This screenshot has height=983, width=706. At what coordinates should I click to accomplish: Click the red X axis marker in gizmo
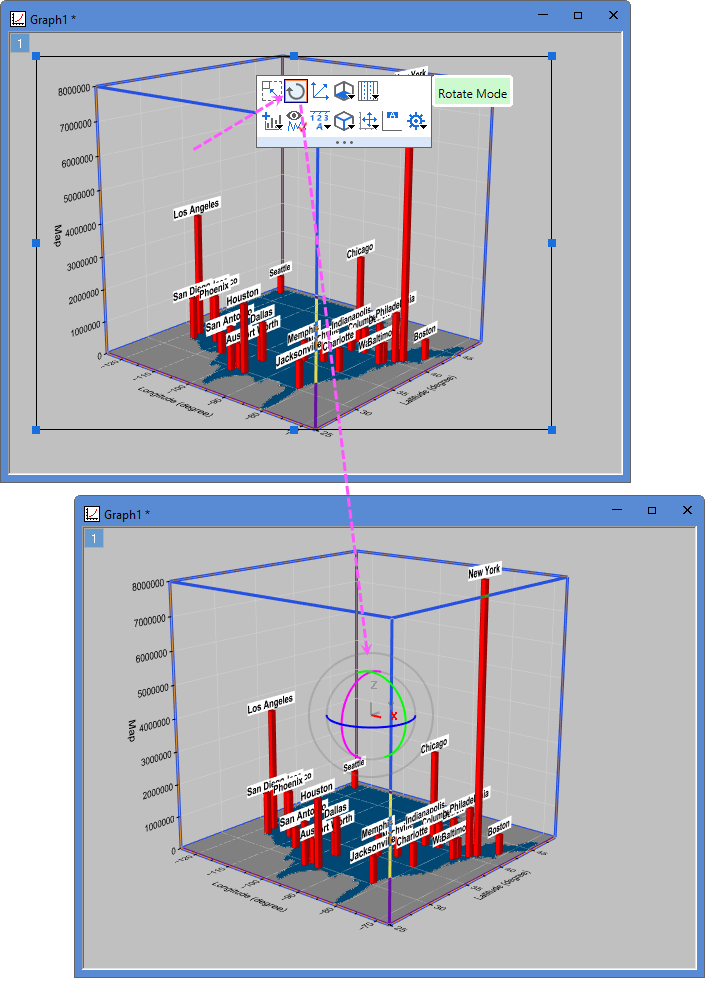[394, 715]
